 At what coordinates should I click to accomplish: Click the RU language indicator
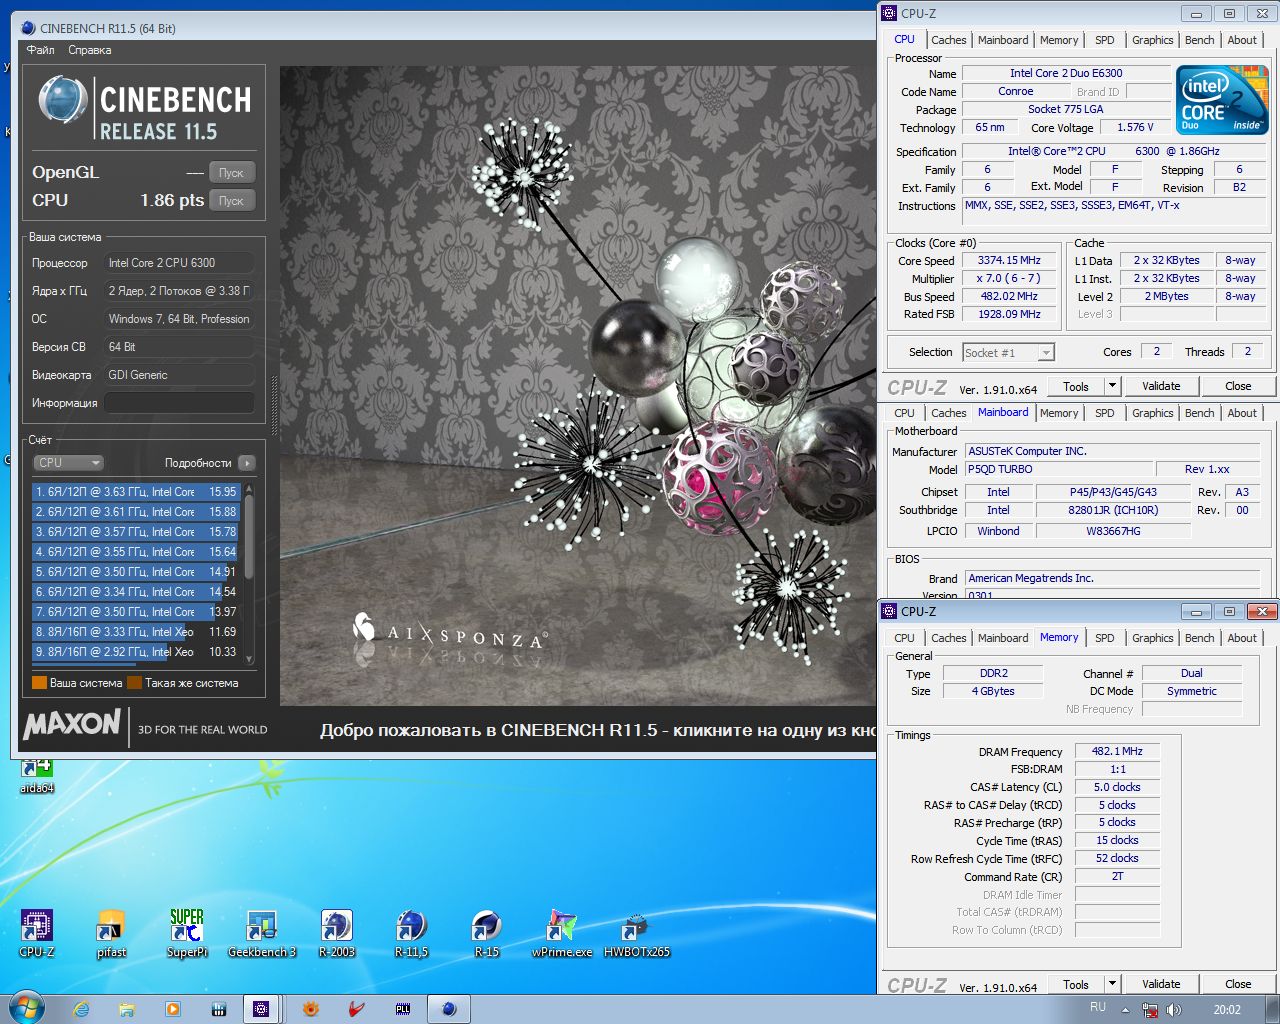click(1098, 1008)
